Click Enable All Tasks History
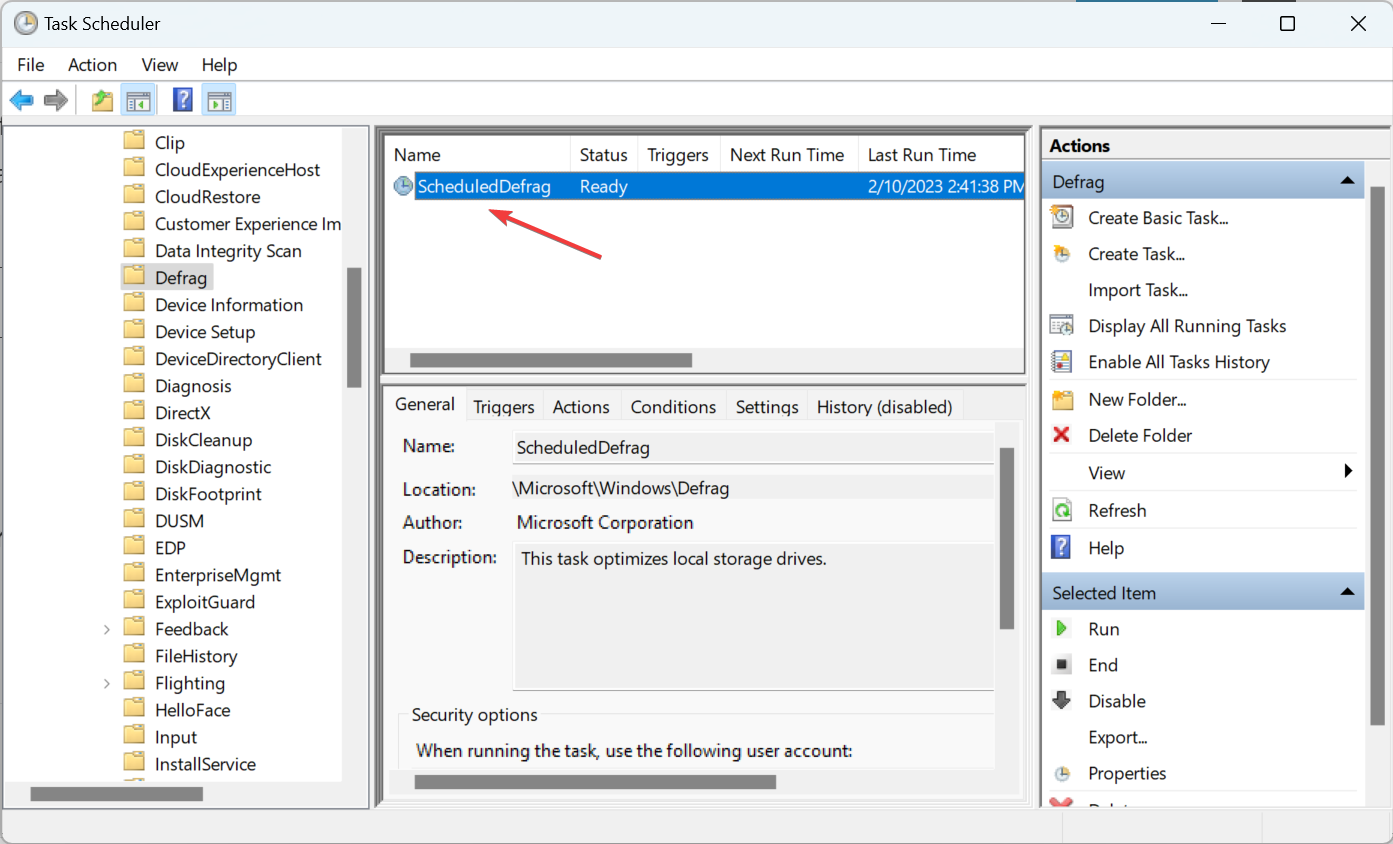 1179,362
